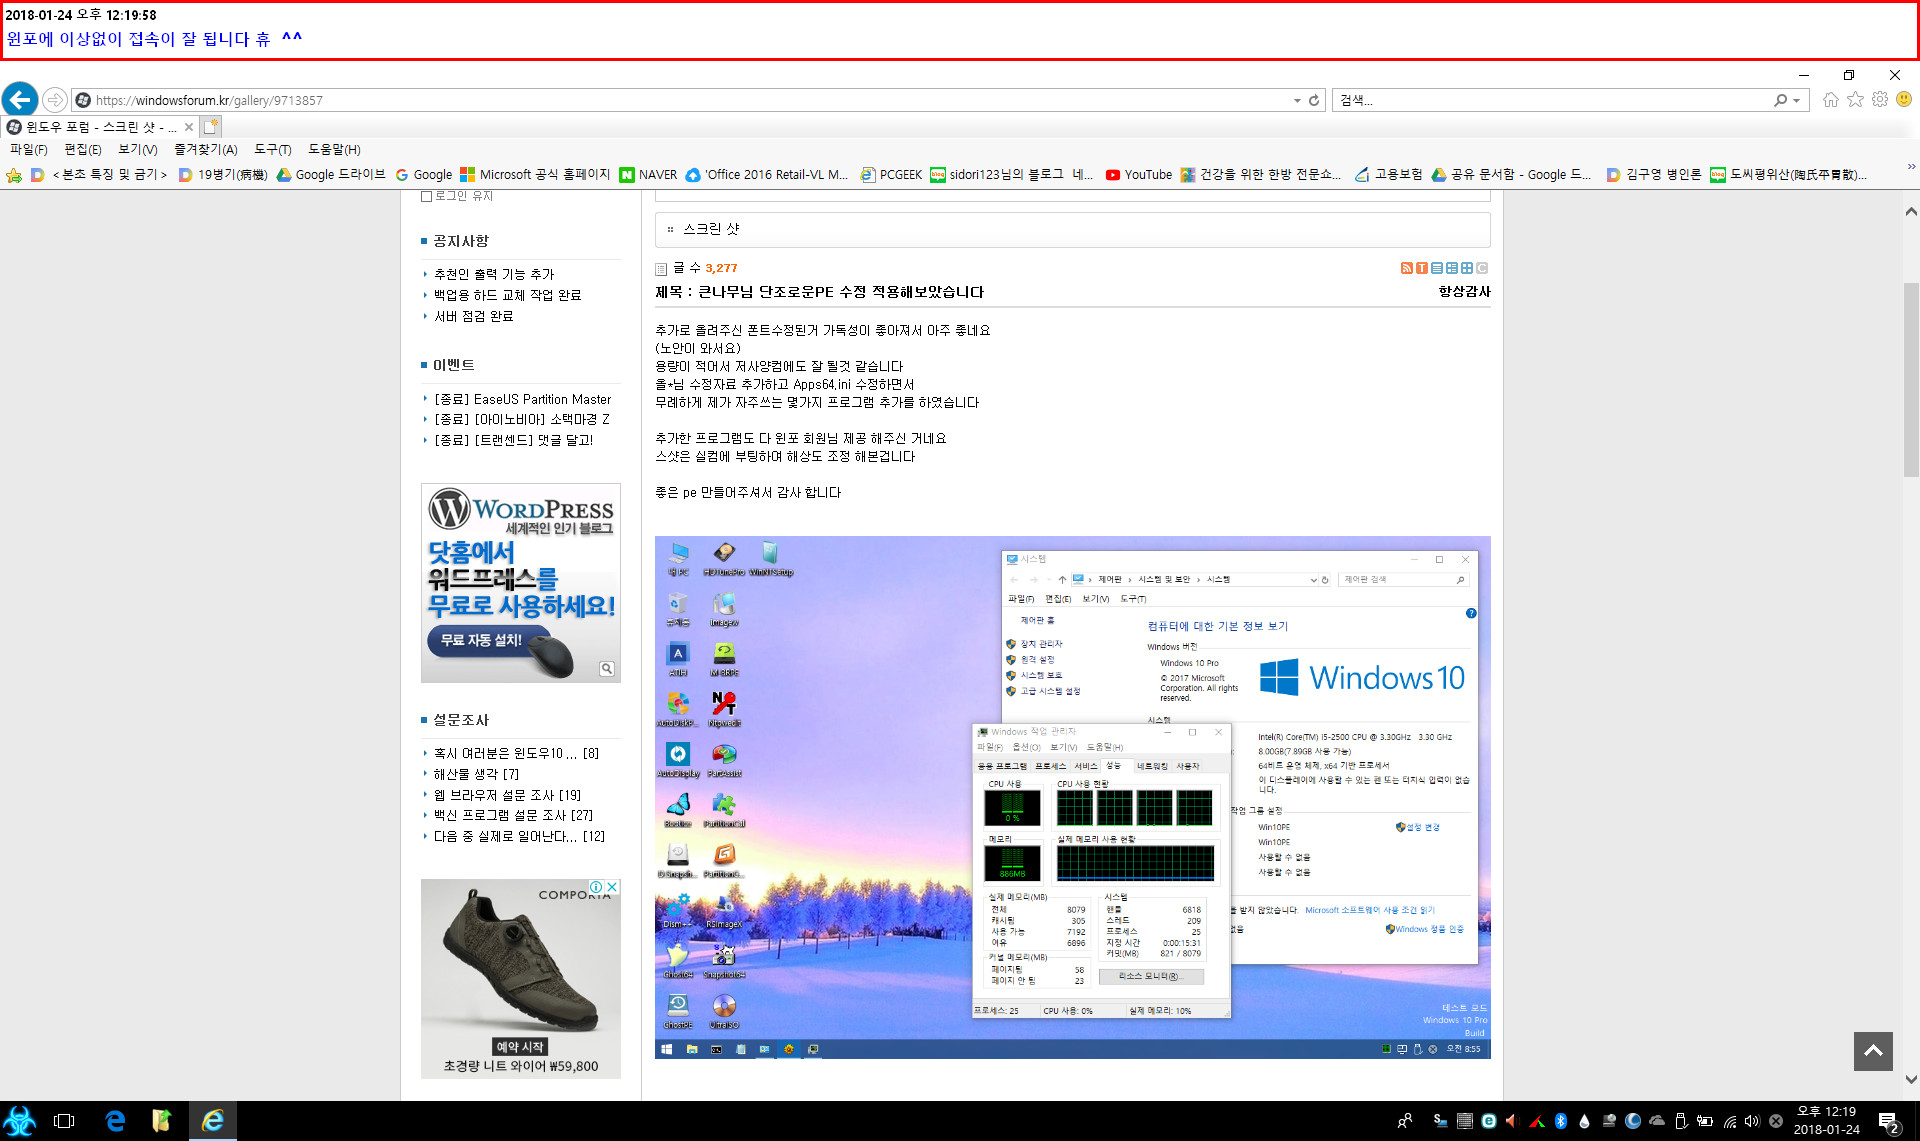Refresh the page with the reload icon
The height and width of the screenshot is (1141, 1920).
1314,100
